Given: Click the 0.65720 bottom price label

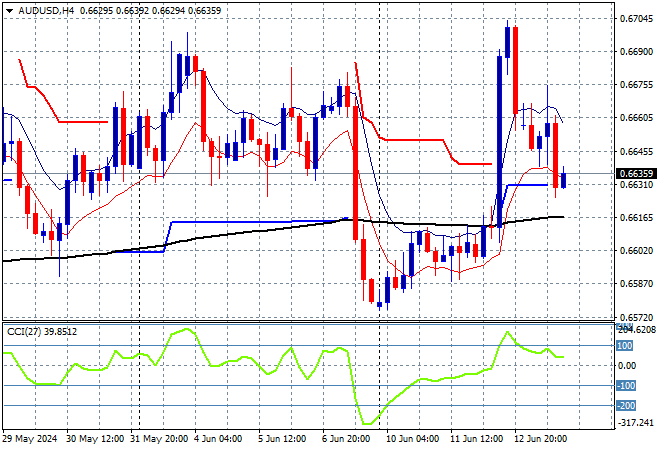Looking at the screenshot, I should [x=637, y=317].
